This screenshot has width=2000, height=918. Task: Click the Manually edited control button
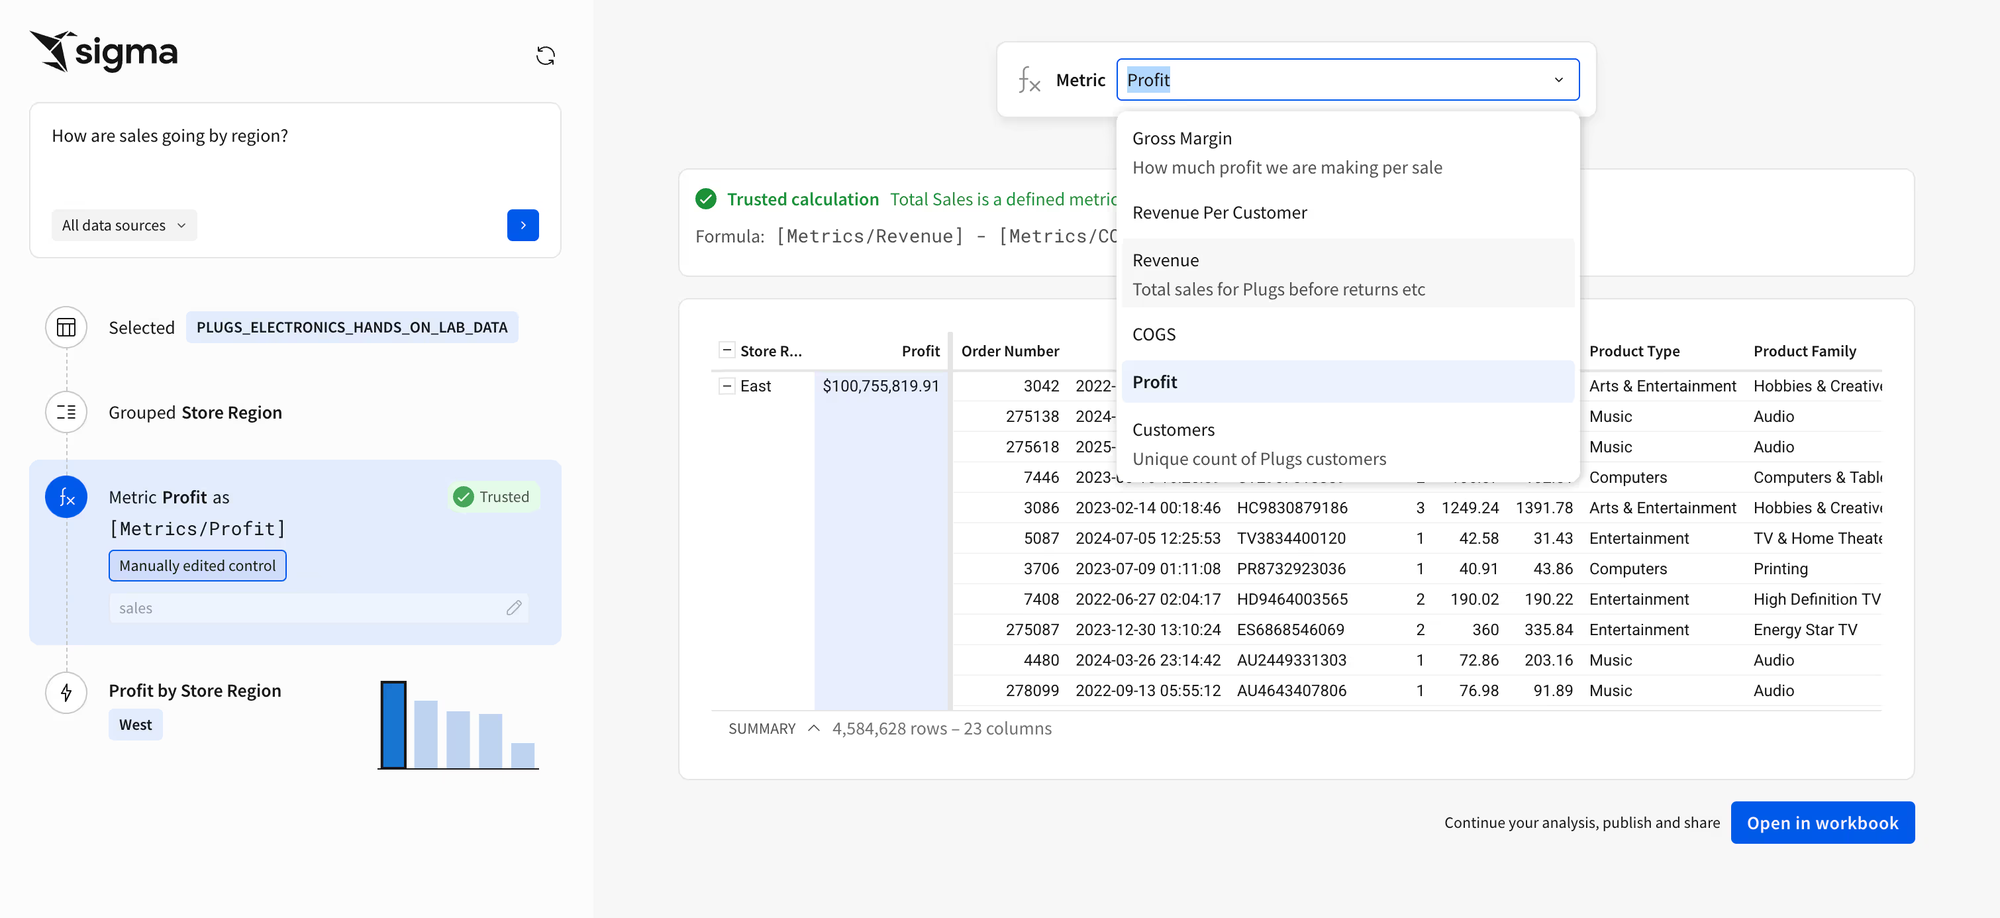197,566
